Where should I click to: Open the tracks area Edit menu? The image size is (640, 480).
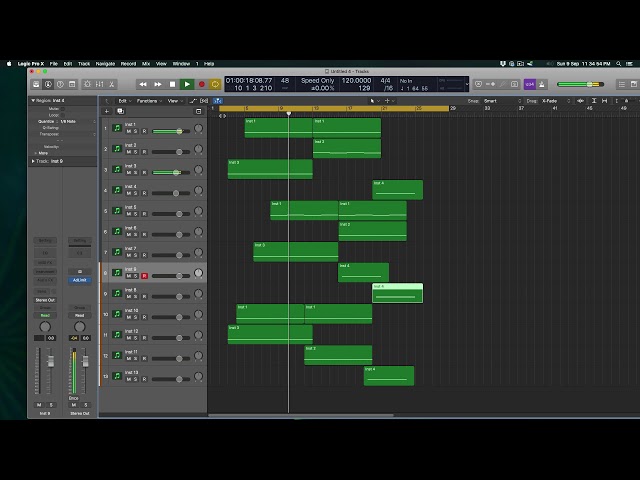[x=124, y=101]
